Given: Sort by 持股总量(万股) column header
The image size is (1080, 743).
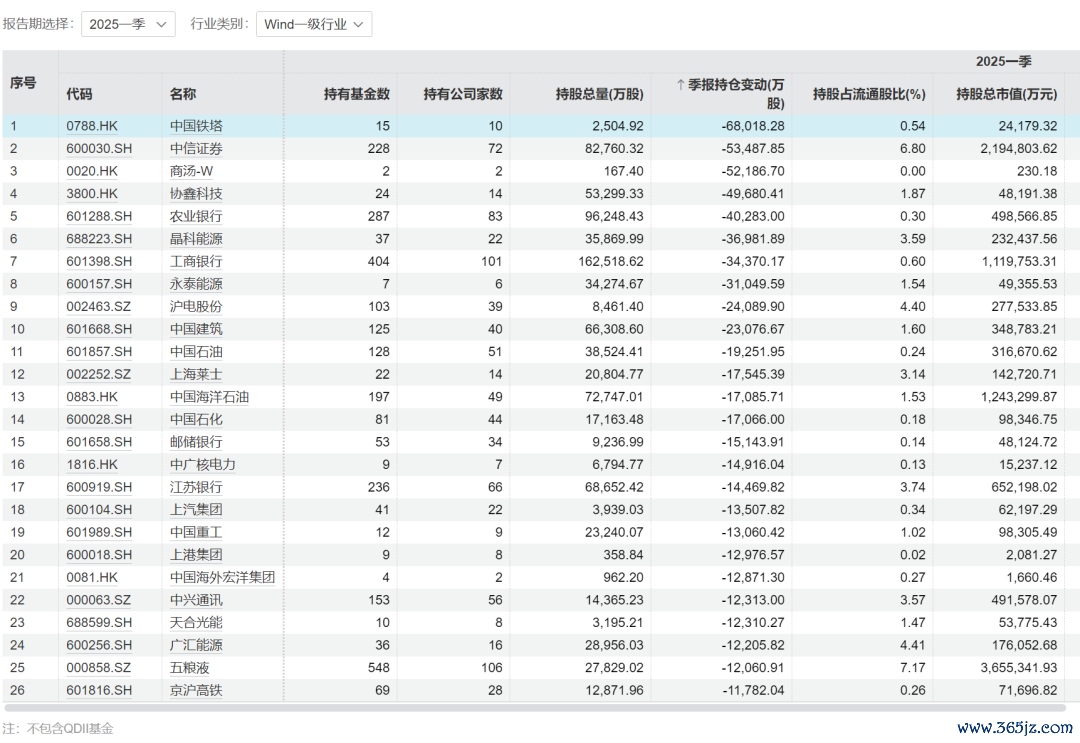Looking at the screenshot, I should click(x=600, y=94).
